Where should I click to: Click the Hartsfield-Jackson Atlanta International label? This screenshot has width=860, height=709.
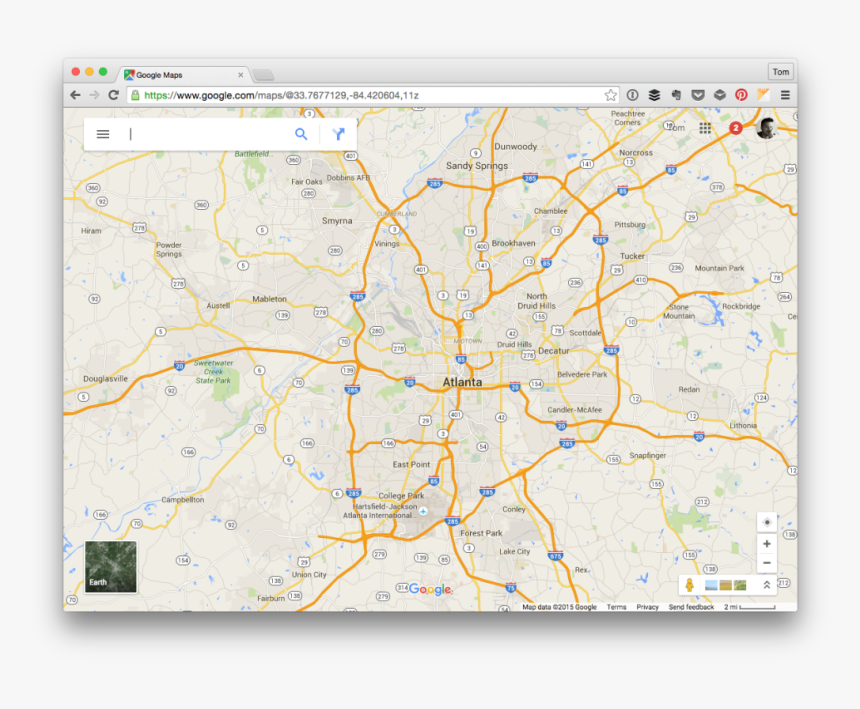click(x=380, y=511)
